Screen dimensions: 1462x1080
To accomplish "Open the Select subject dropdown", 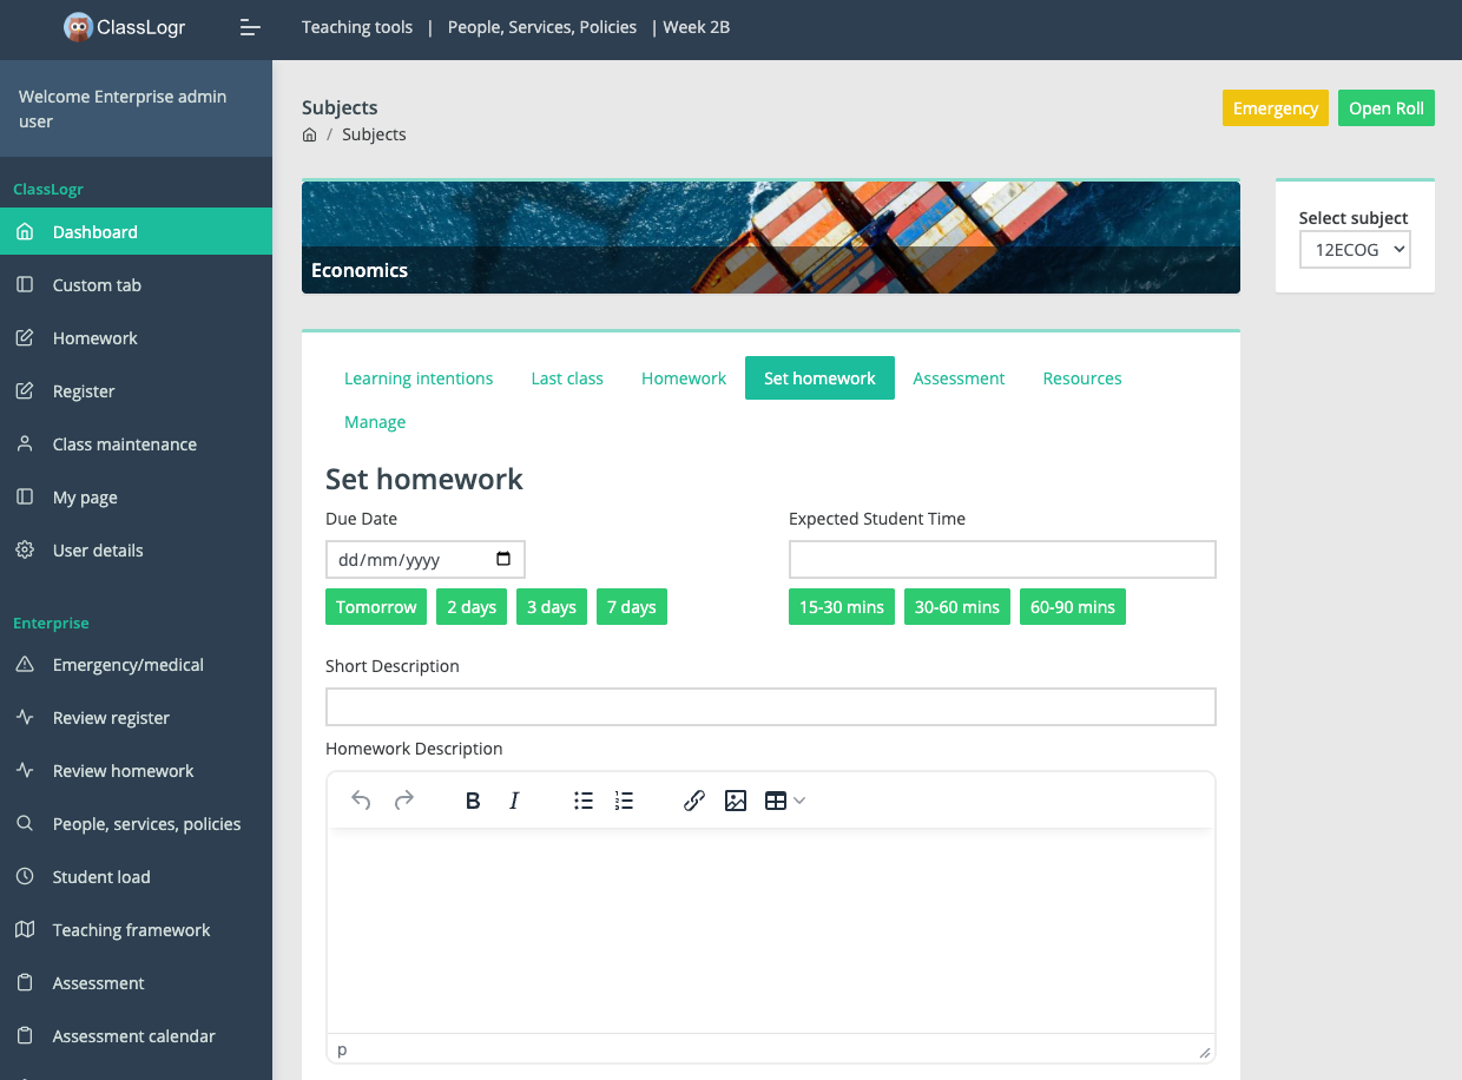I will tap(1354, 250).
